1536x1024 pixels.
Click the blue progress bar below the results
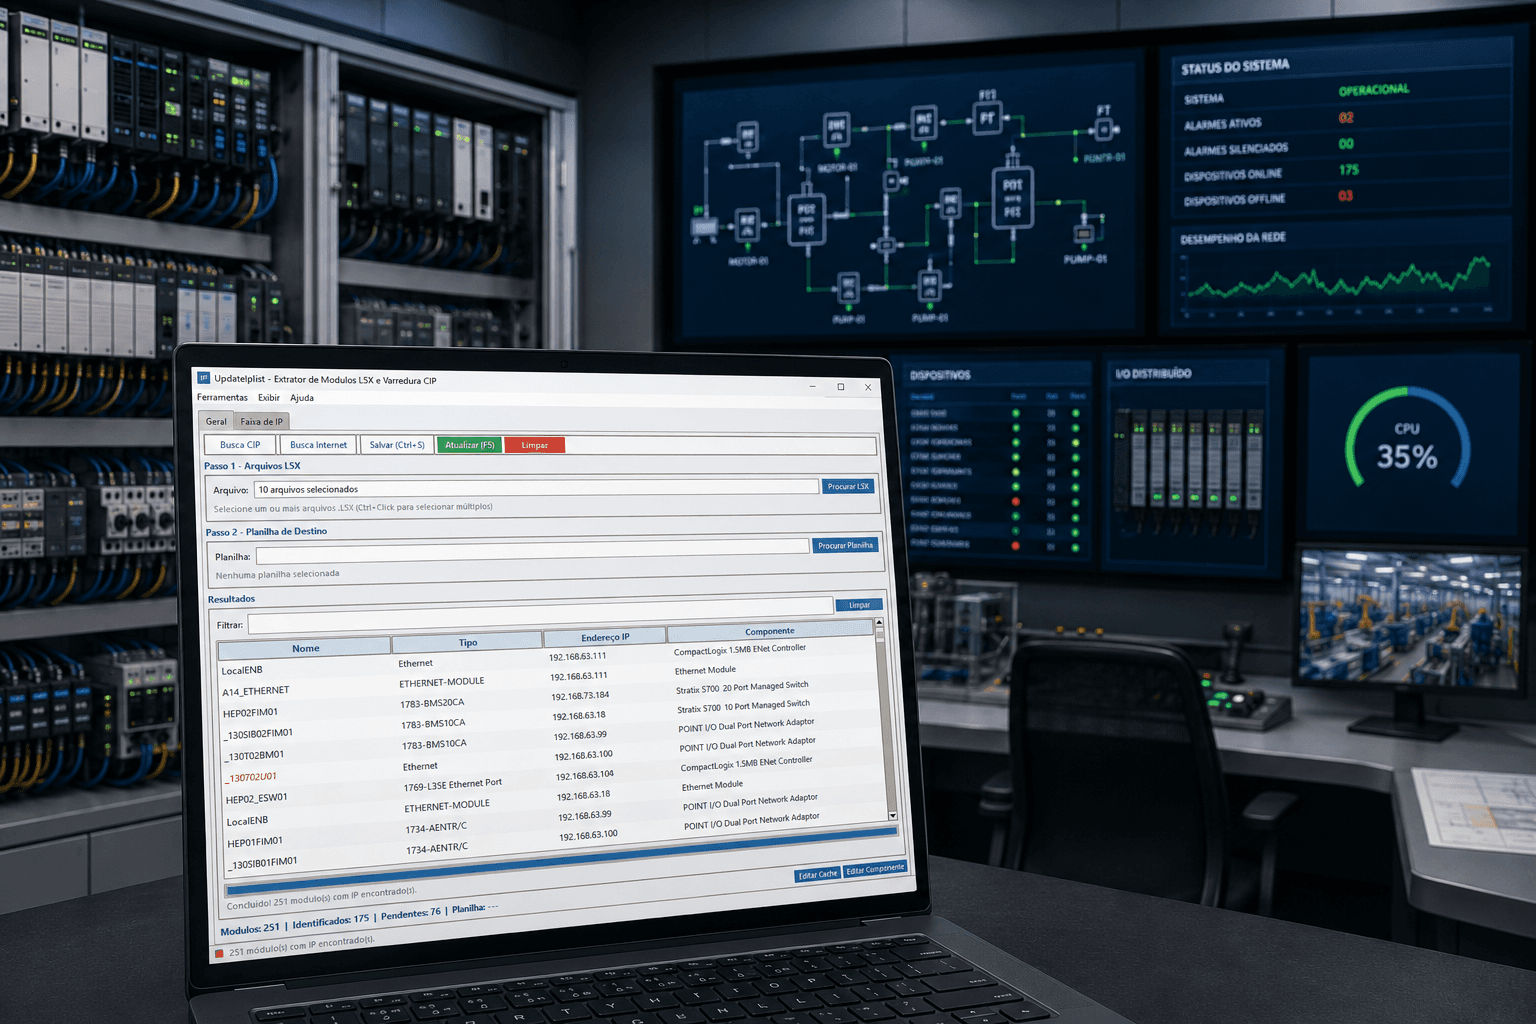click(x=562, y=859)
